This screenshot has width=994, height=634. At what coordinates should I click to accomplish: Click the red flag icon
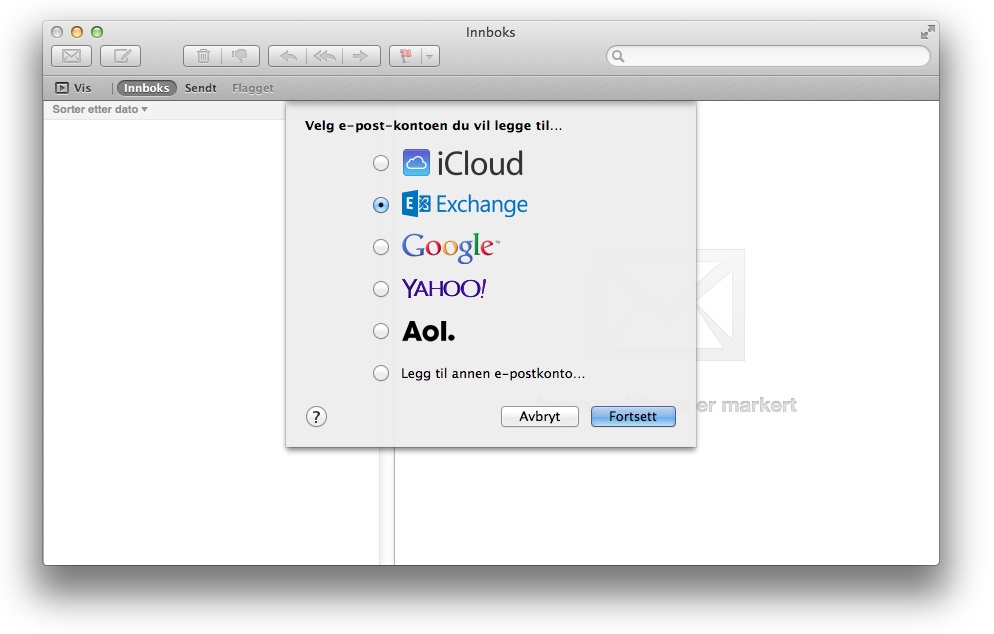point(405,57)
